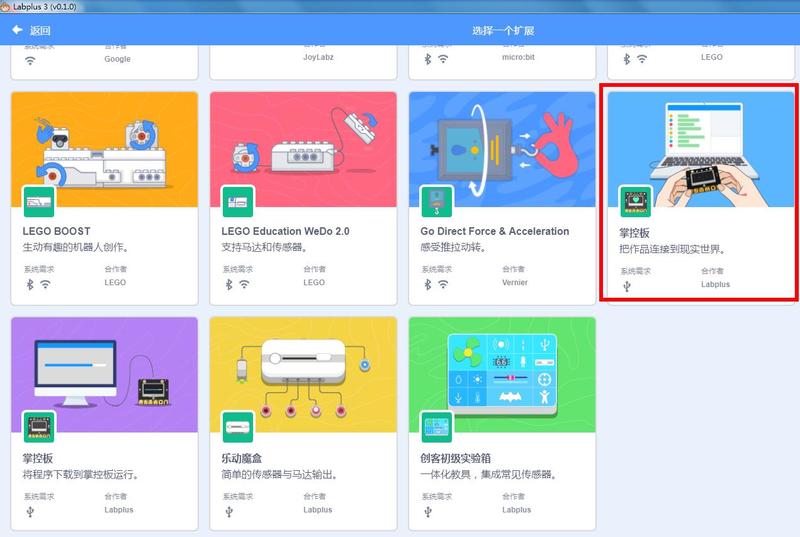
Task: Click micro:bit collaborator name
Action: pyautogui.click(x=518, y=57)
